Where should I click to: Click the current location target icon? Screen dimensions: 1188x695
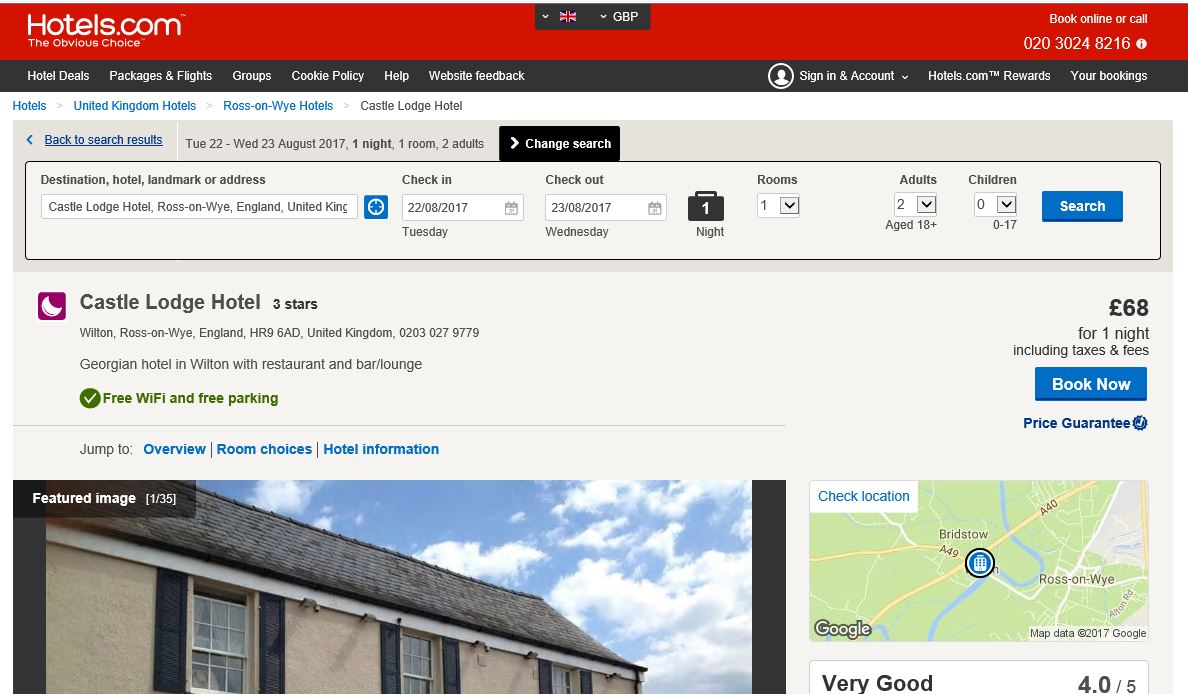tap(376, 207)
